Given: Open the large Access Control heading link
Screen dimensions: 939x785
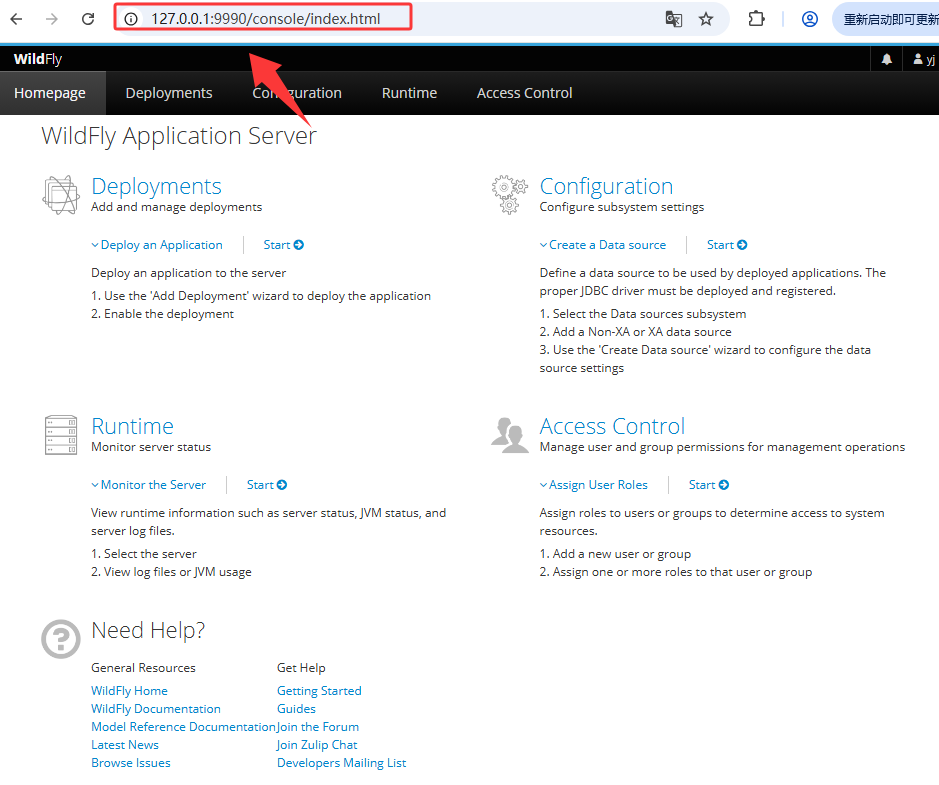Looking at the screenshot, I should pyautogui.click(x=612, y=426).
